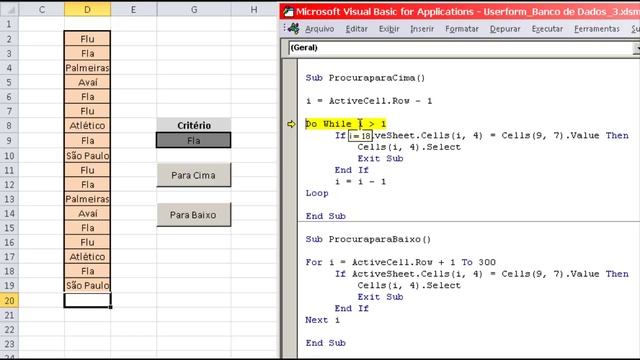Select cell D19 containing São Paulo
The image size is (640, 360).
[x=87, y=285]
